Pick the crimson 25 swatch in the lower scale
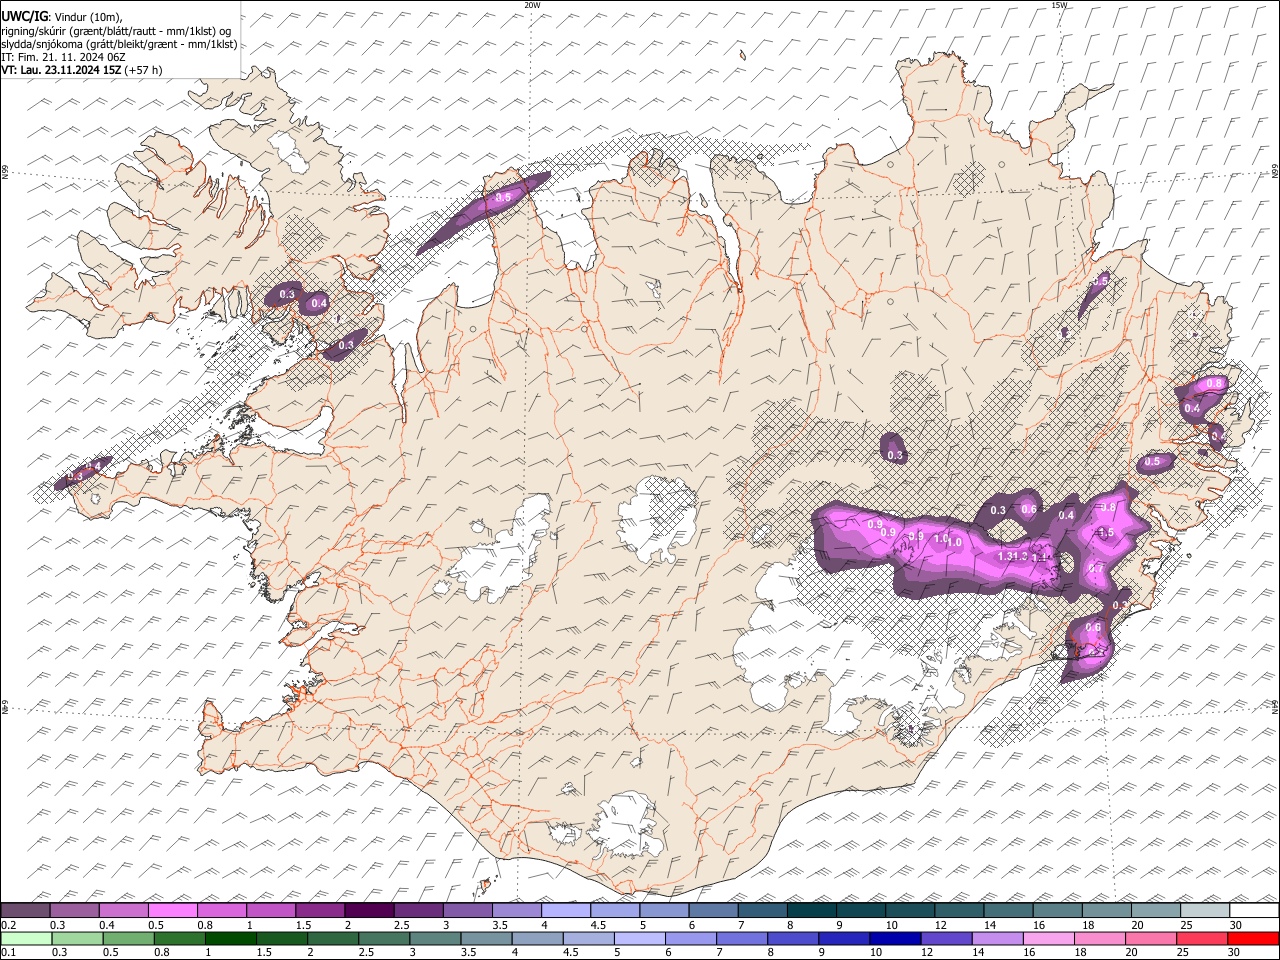The image size is (1280, 960). click(x=1202, y=938)
